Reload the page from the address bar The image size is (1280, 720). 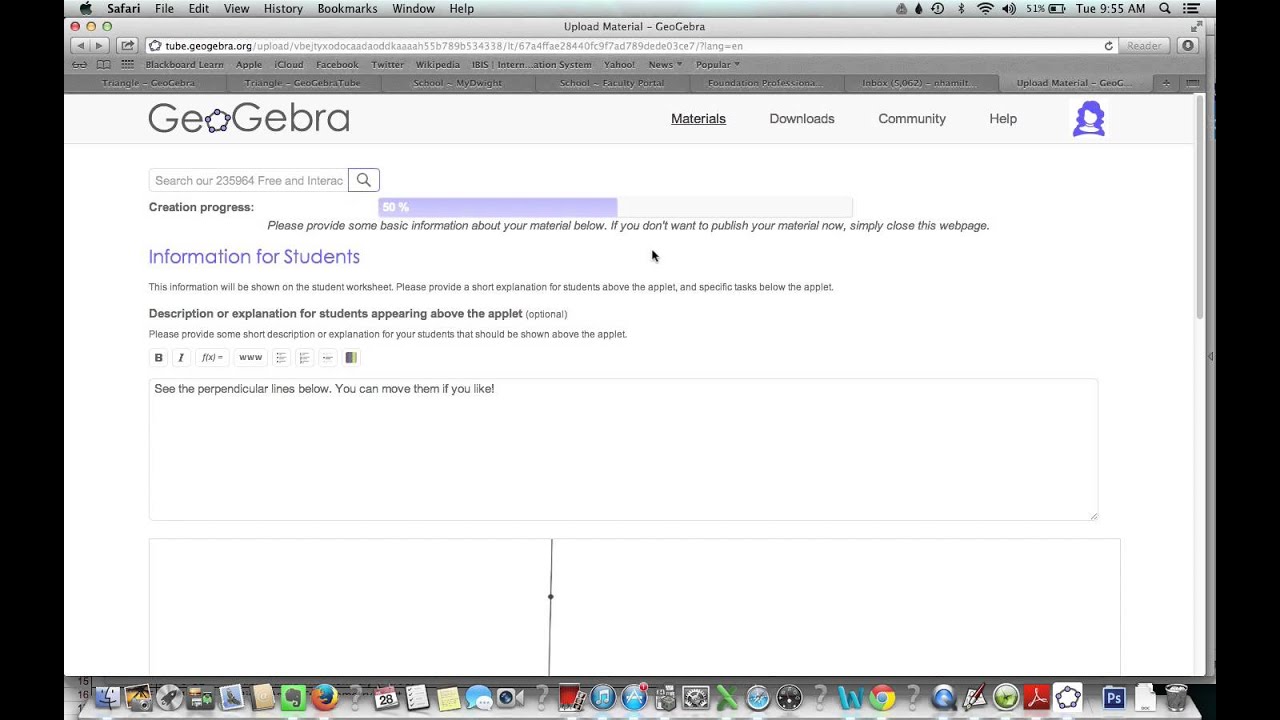1108,46
